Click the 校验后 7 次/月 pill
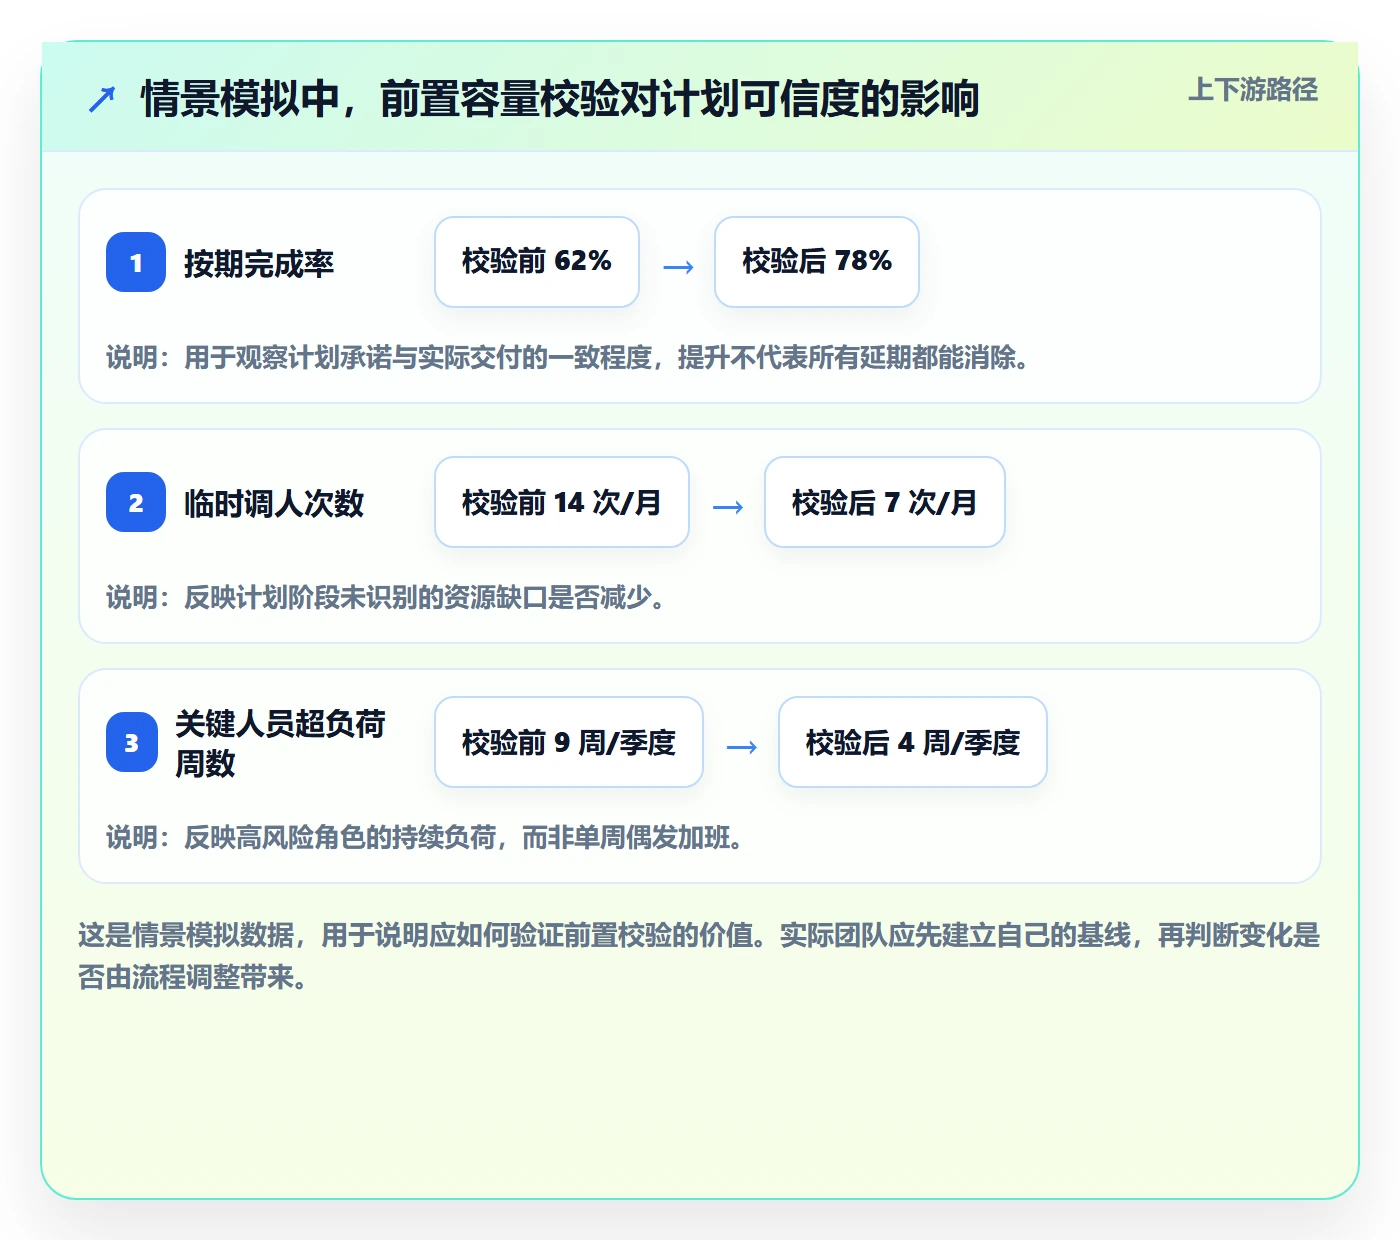 pos(885,502)
